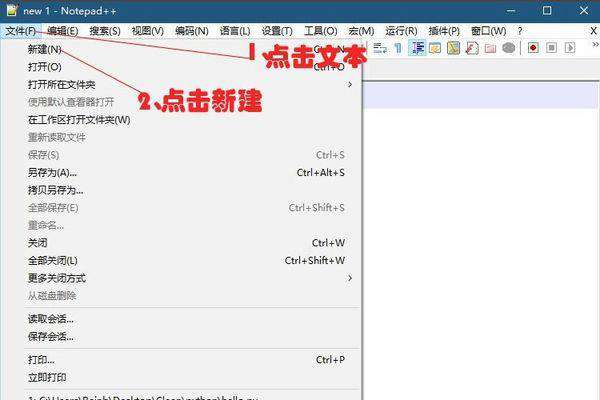This screenshot has height=400, width=600.
Task: Select 全部保存(E) menu entry
Action: [x=182, y=208]
